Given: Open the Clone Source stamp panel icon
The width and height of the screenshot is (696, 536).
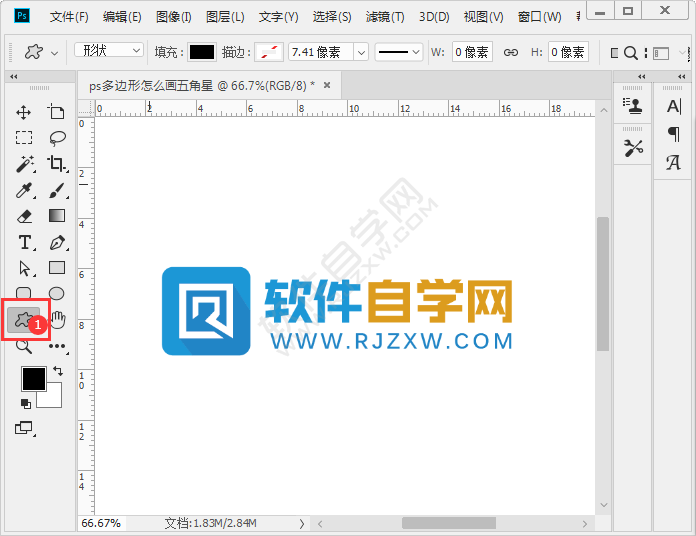Looking at the screenshot, I should coord(633,106).
